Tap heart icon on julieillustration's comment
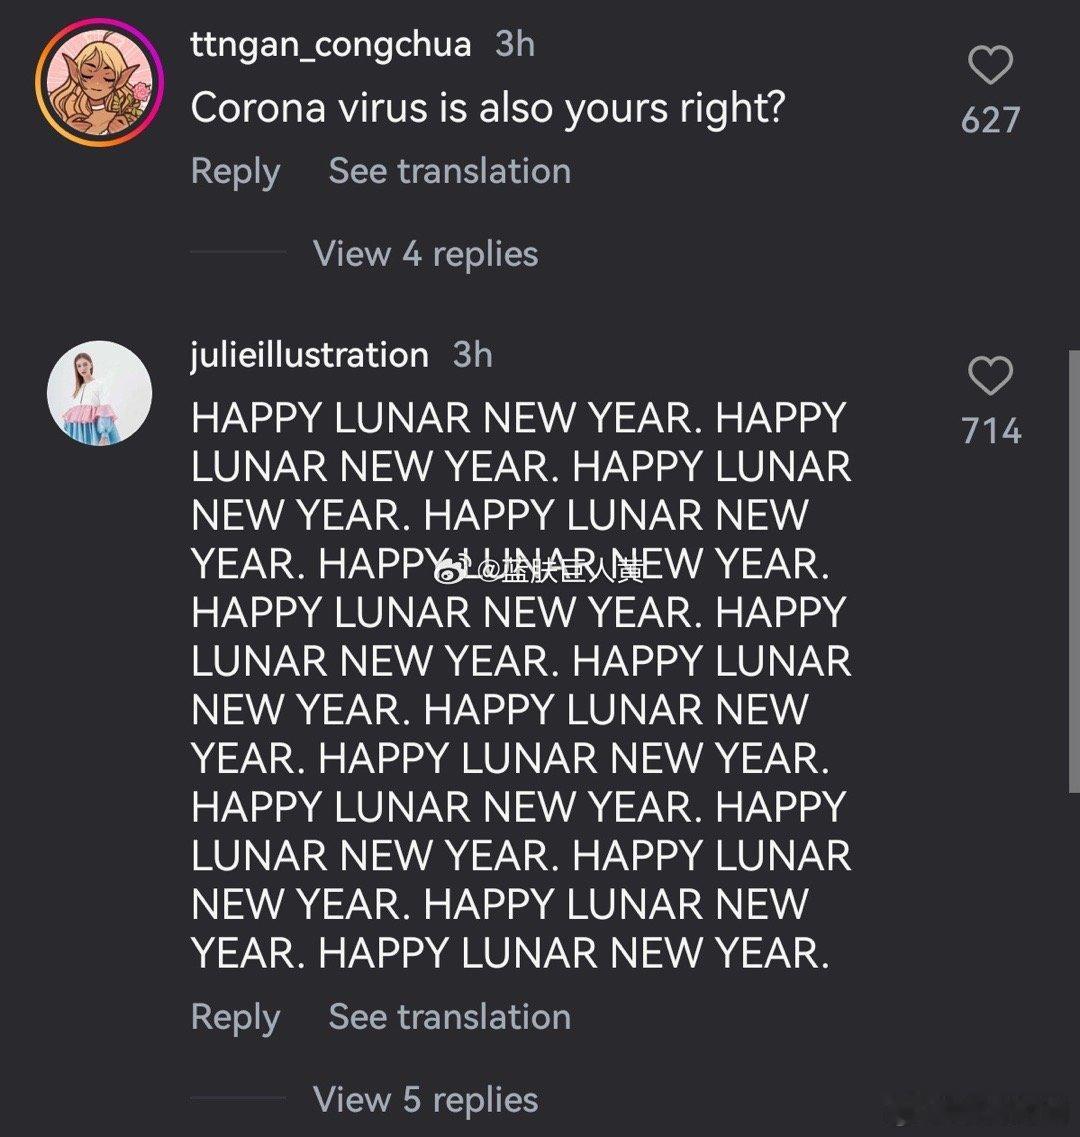The image size is (1080, 1137). click(x=990, y=376)
